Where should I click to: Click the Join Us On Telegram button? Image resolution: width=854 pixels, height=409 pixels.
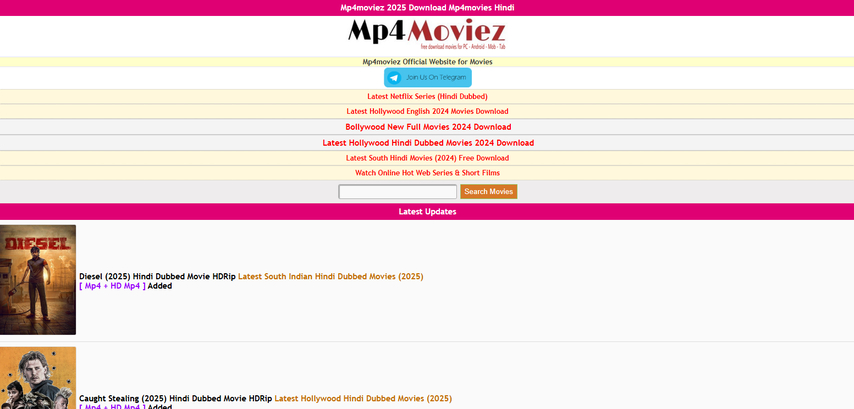coord(428,77)
